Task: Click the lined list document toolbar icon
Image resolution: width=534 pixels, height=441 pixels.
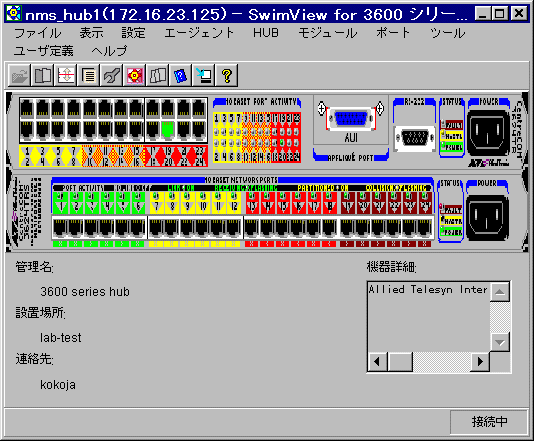Action: (89, 75)
